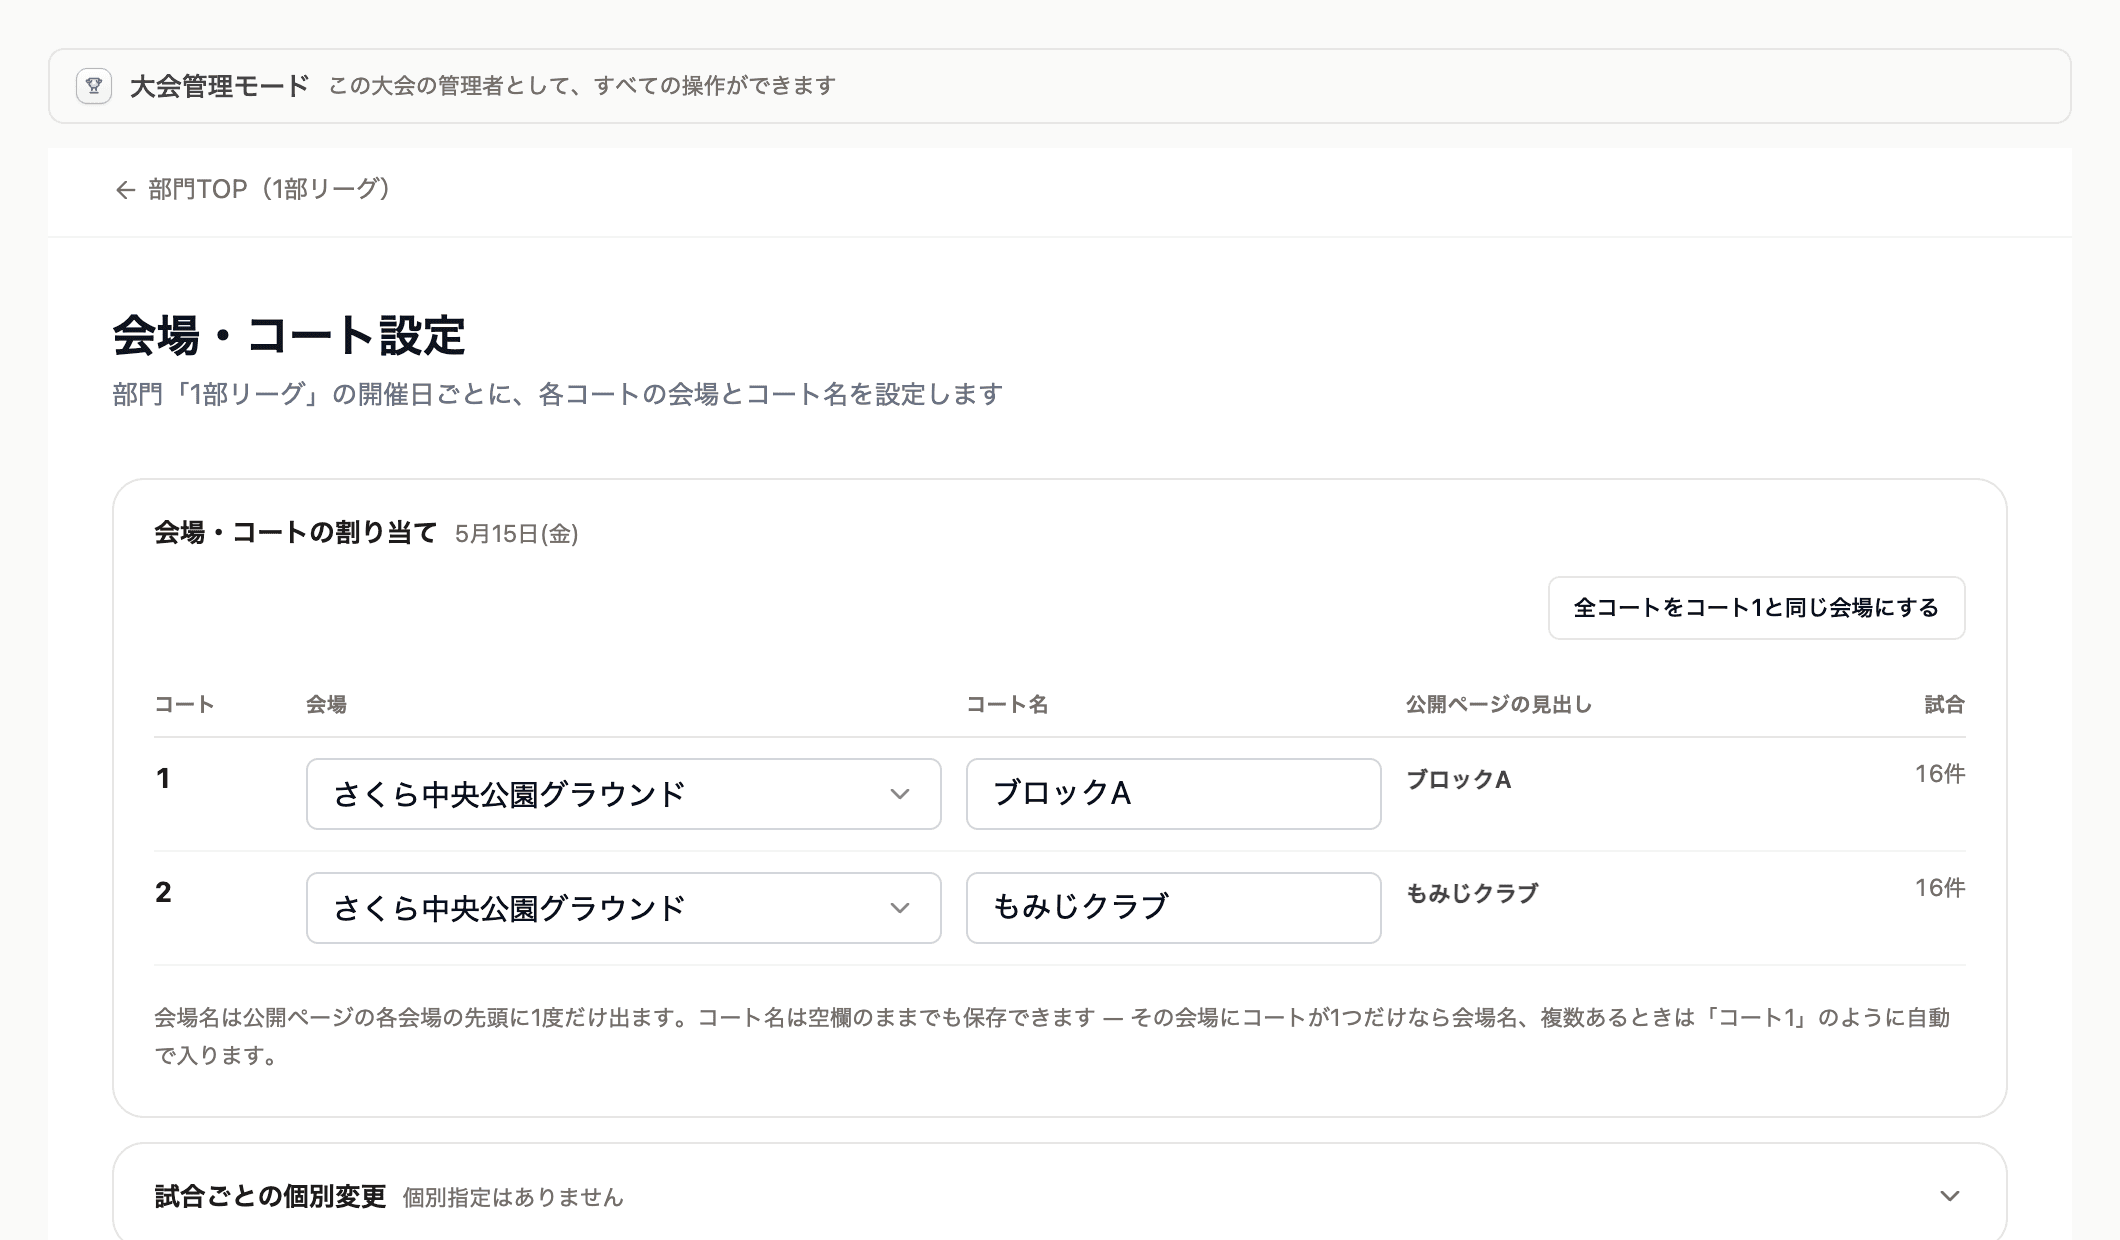Click the 公開ページの見出し column header

[x=1499, y=705]
